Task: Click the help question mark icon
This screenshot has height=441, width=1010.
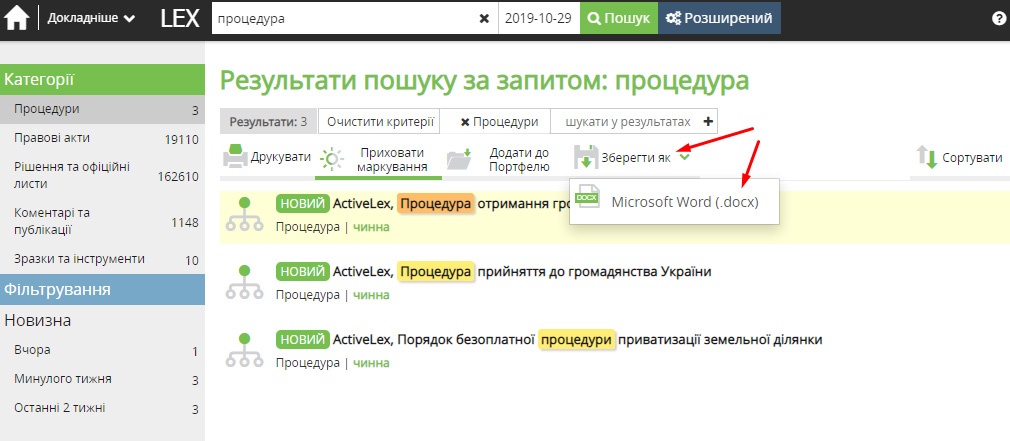Action: click(998, 19)
